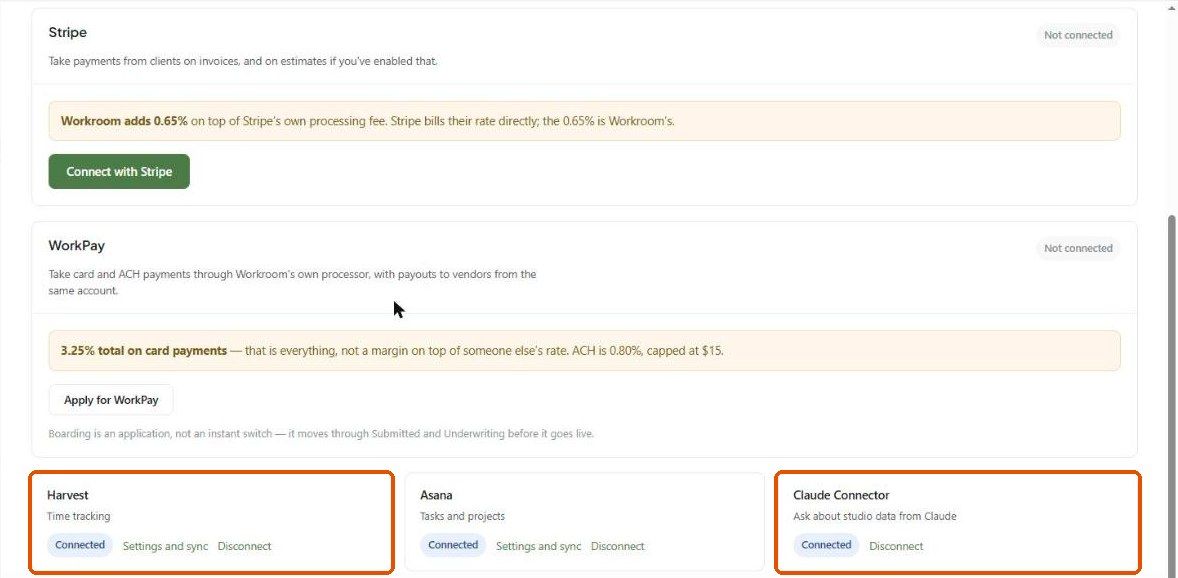Image resolution: width=1178 pixels, height=578 pixels.
Task: Select the Stripe section heading
Action: pos(68,32)
